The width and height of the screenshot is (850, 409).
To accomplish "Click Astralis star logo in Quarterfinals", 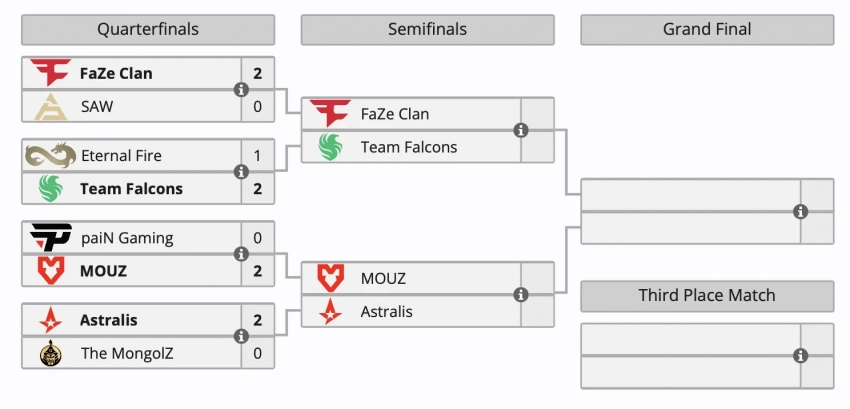I will pyautogui.click(x=49, y=320).
